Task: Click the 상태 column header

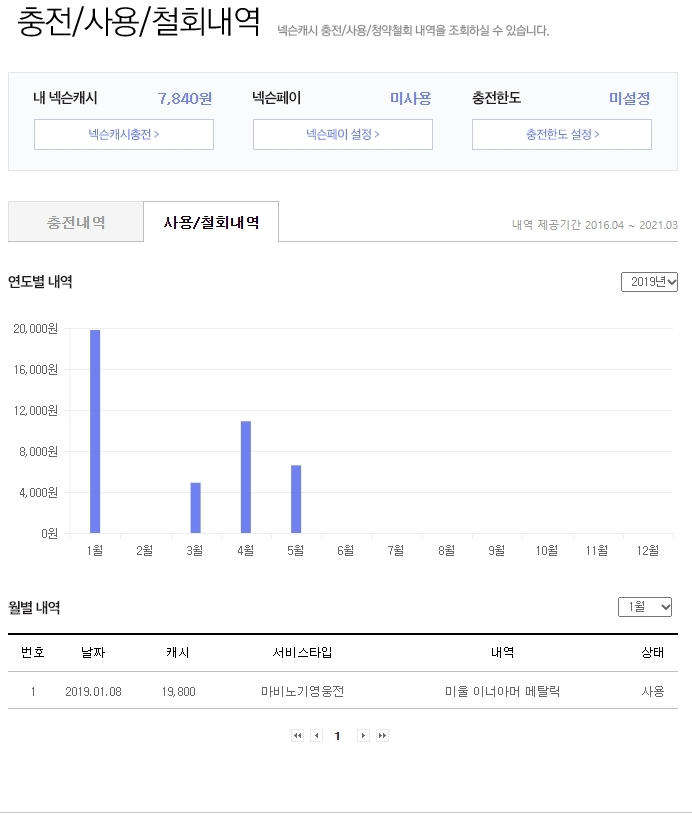Action: (x=652, y=652)
